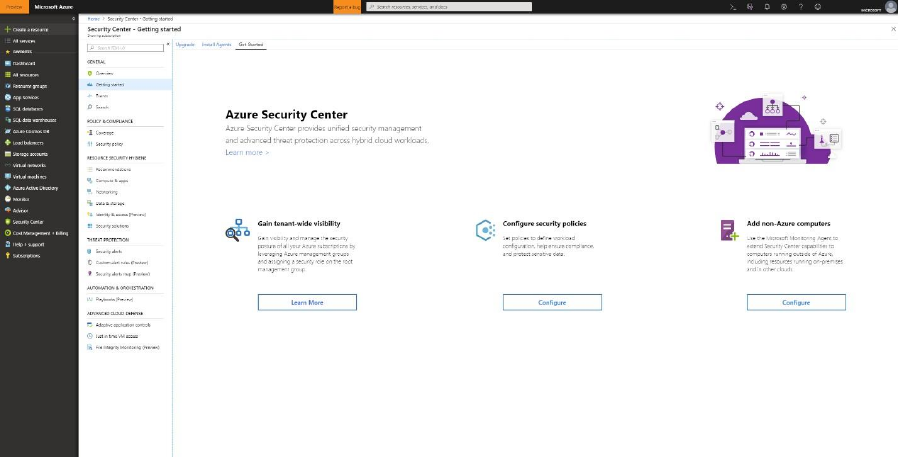Click Configure under security policies
The width and height of the screenshot is (898, 457).
click(552, 302)
